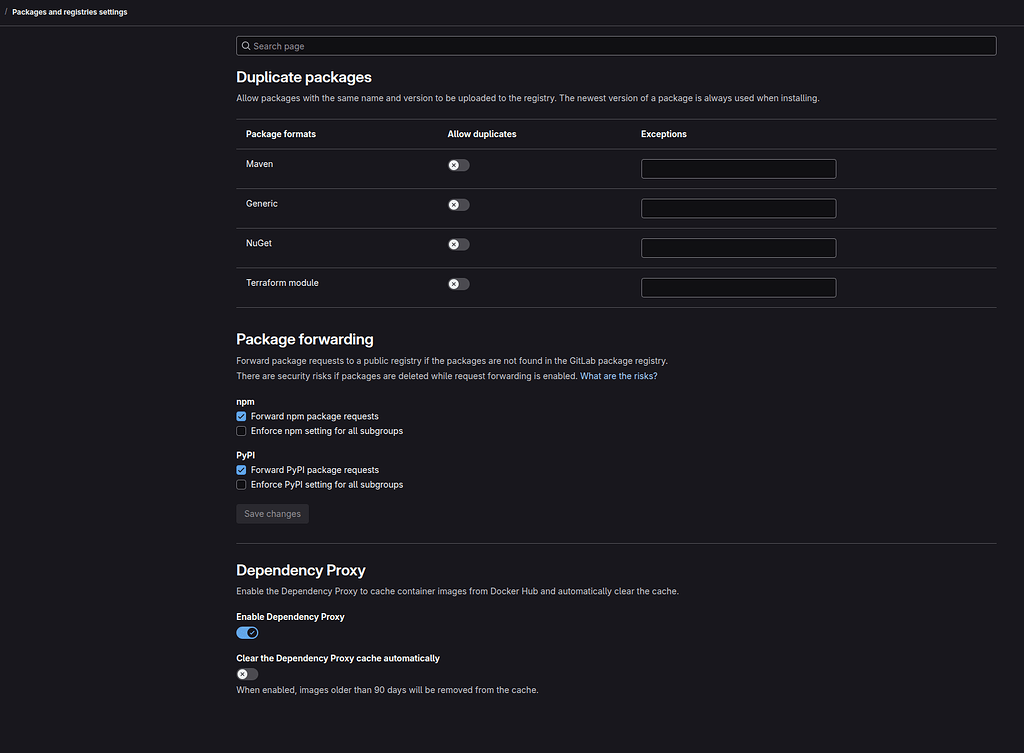Image resolution: width=1024 pixels, height=753 pixels.
Task: Check Enforce npm setting for all subgroups
Action: tap(240, 430)
